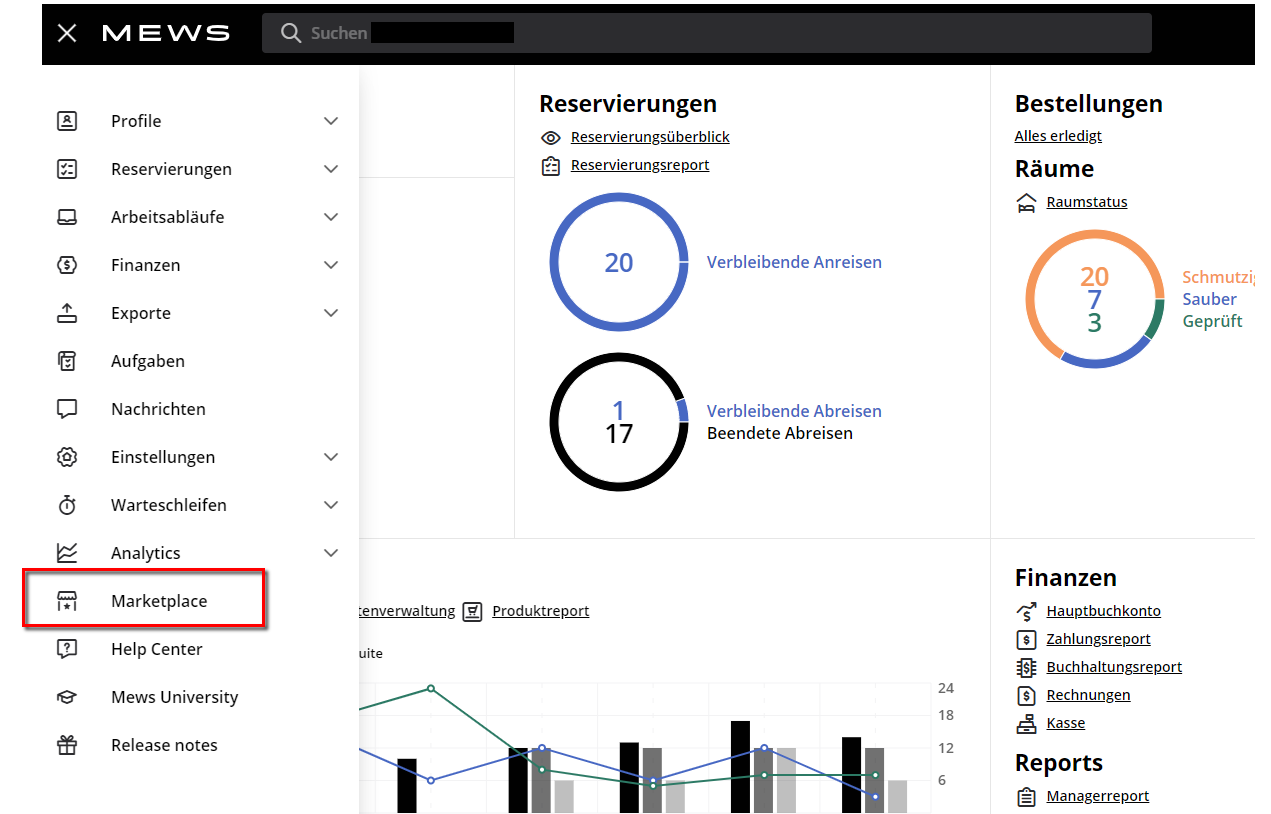Screen dimensions: 1271x814
Task: Expand the Einstellungen submenu chevron
Action: 331,457
